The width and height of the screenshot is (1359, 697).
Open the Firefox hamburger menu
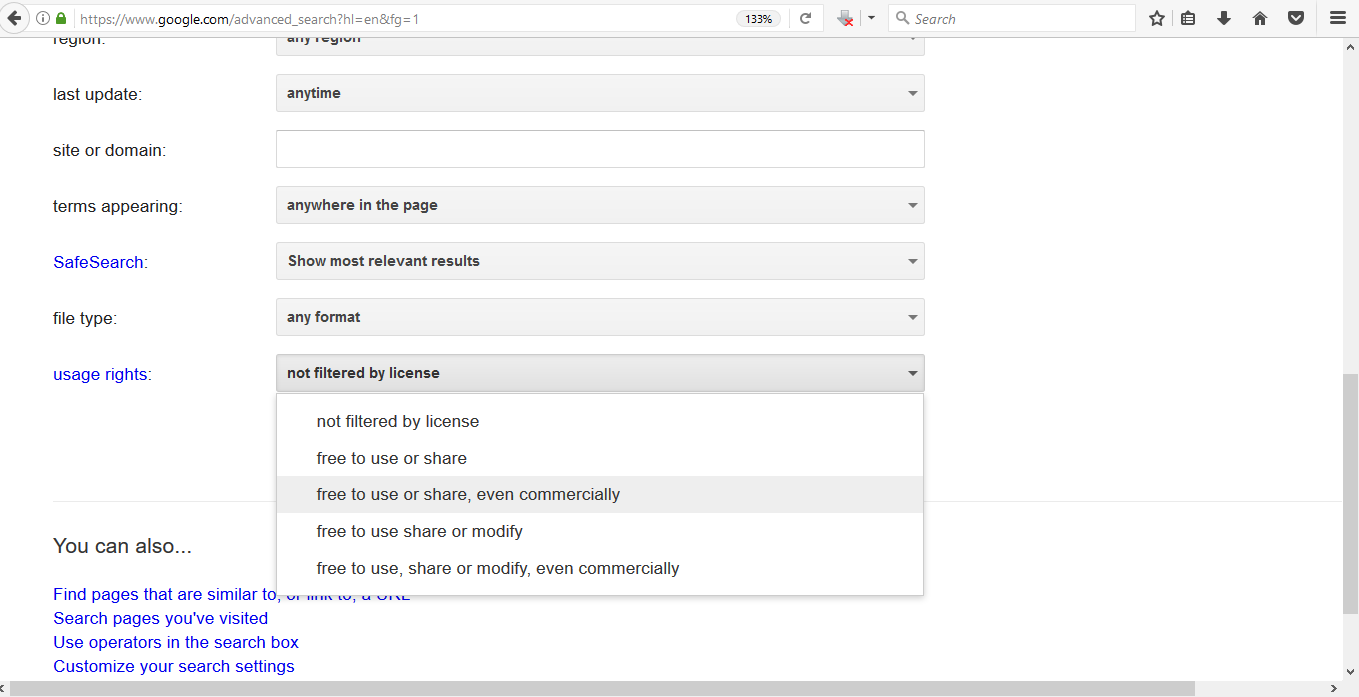1338,18
